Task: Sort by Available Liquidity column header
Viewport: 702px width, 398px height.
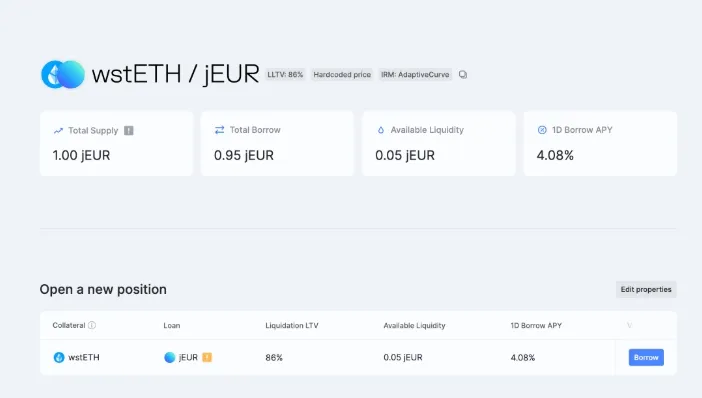Action: tap(414, 325)
